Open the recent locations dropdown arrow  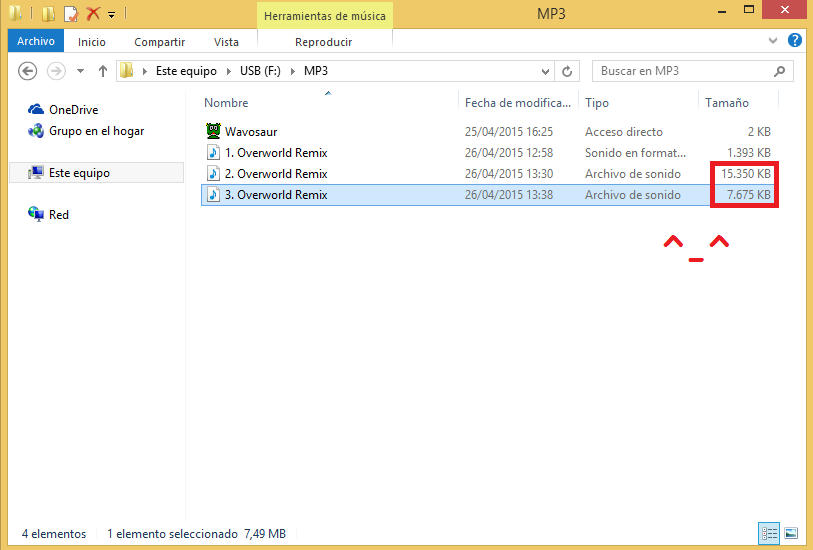pyautogui.click(x=79, y=71)
